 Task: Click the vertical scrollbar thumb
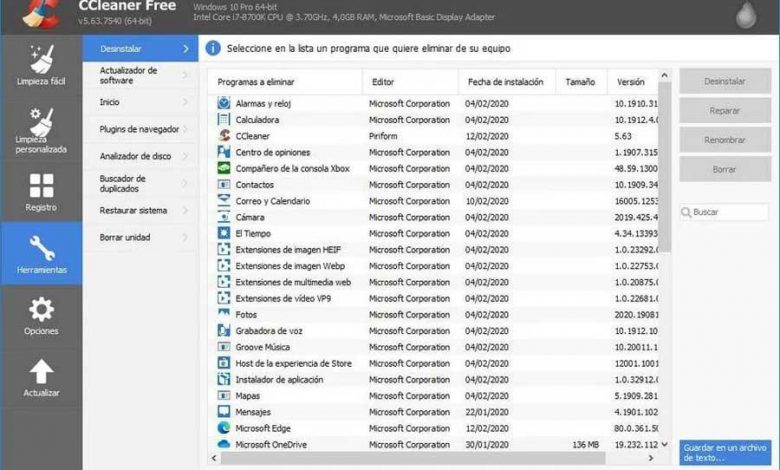click(665, 168)
